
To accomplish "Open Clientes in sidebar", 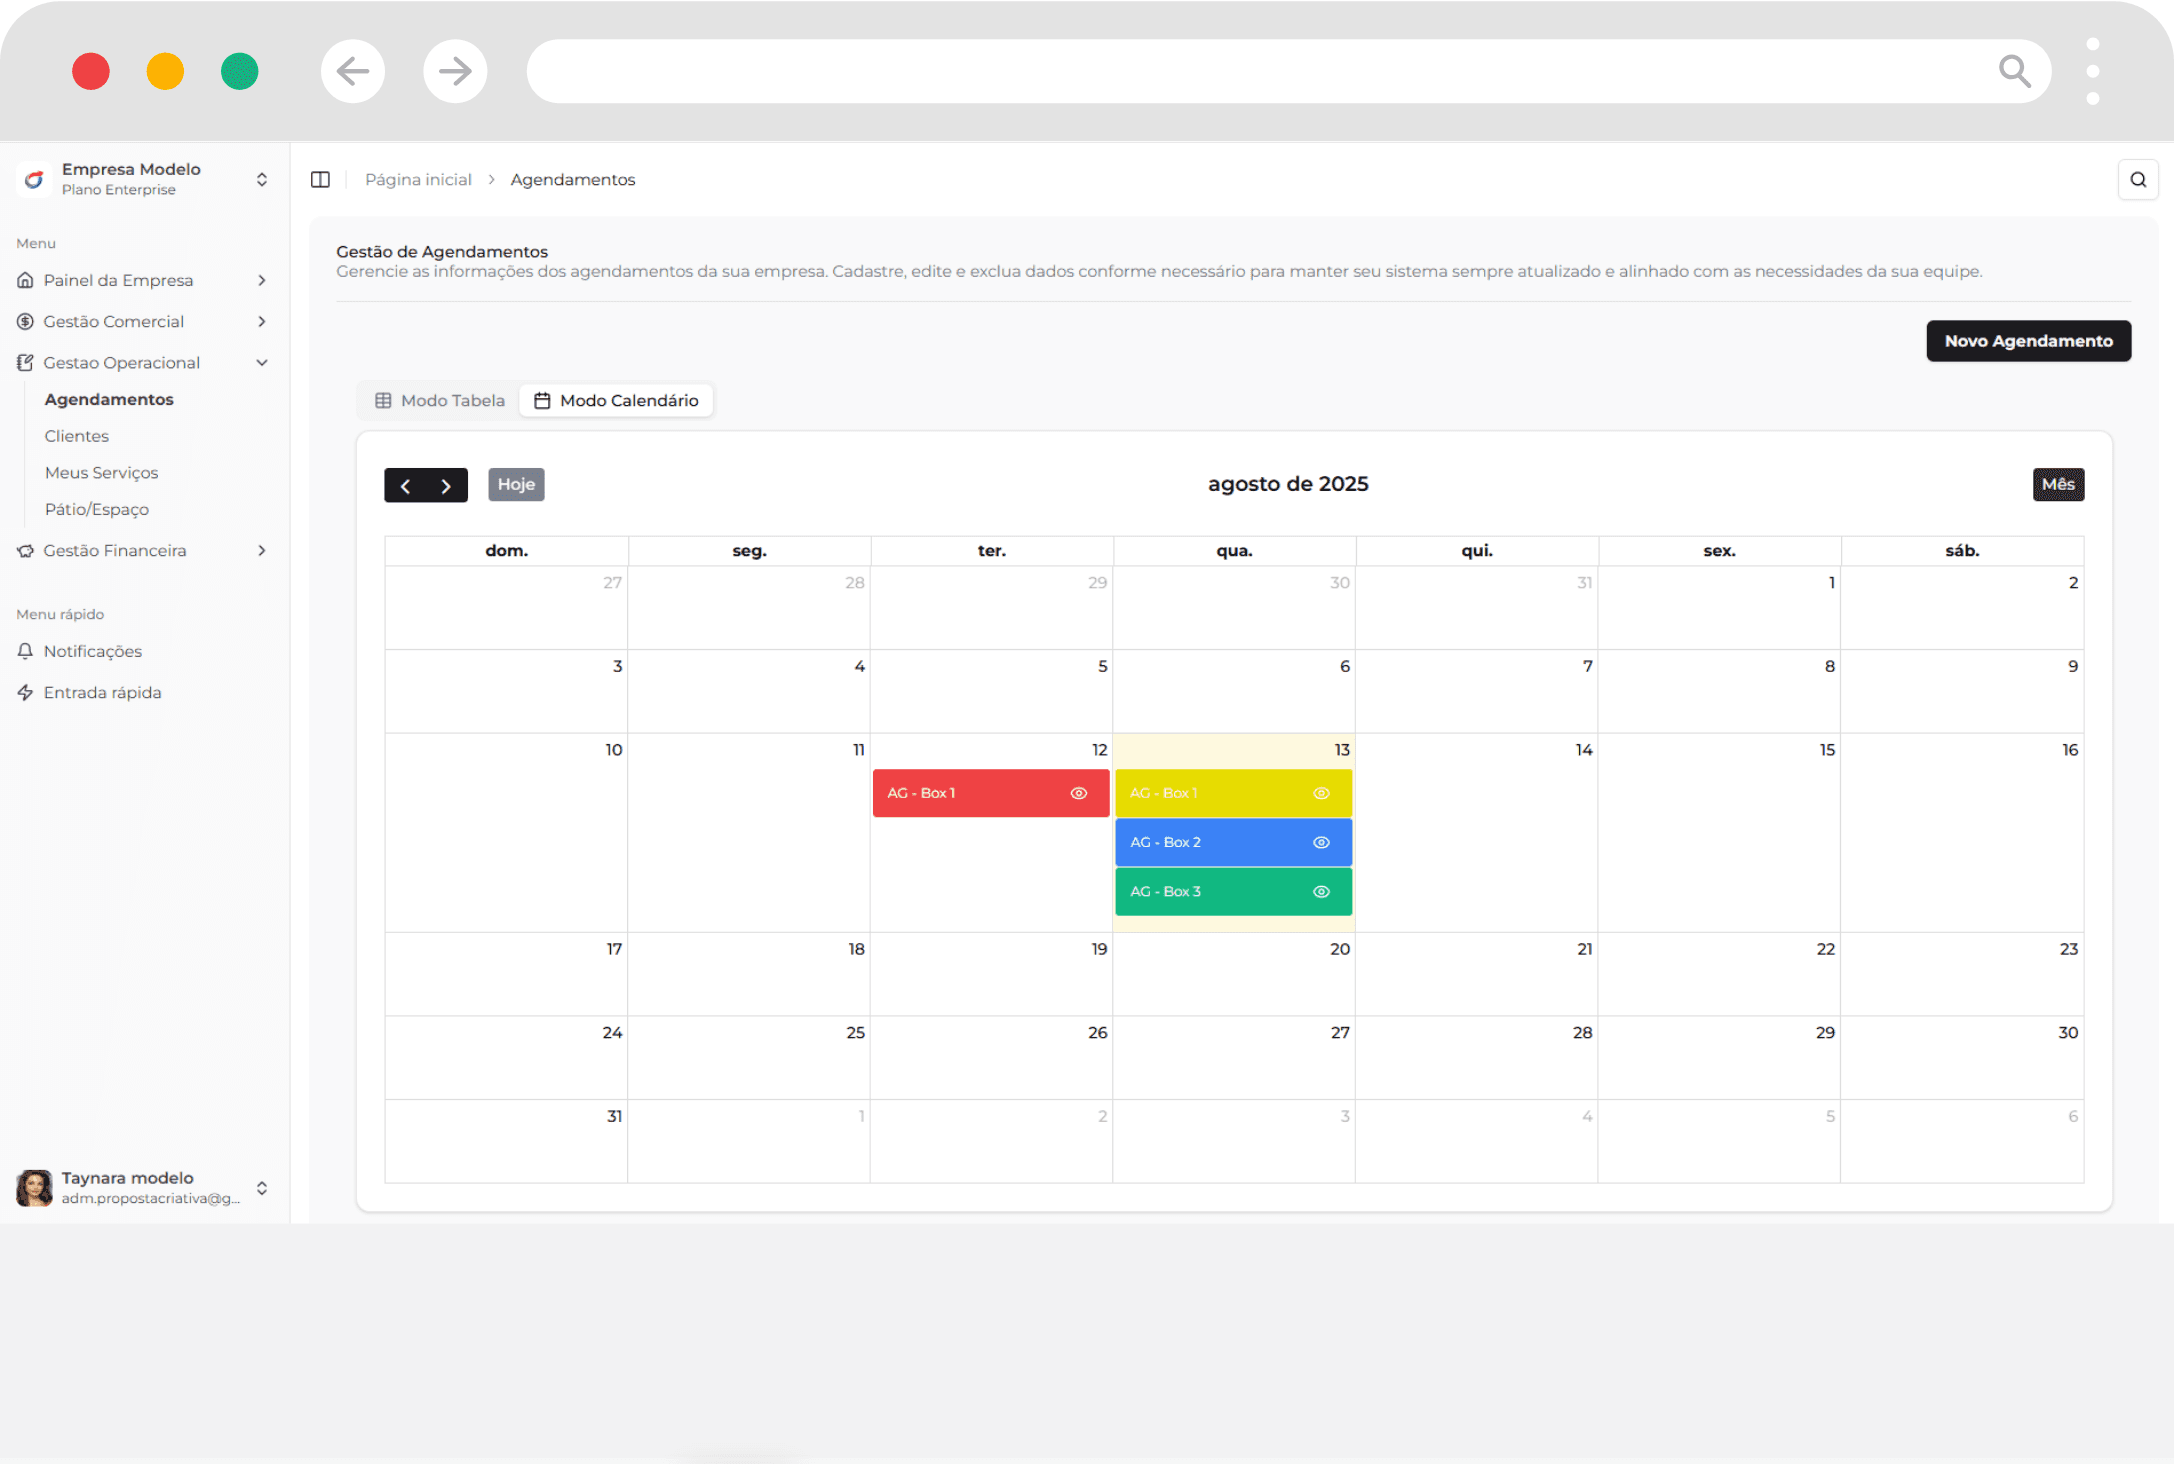I will pos(77,436).
